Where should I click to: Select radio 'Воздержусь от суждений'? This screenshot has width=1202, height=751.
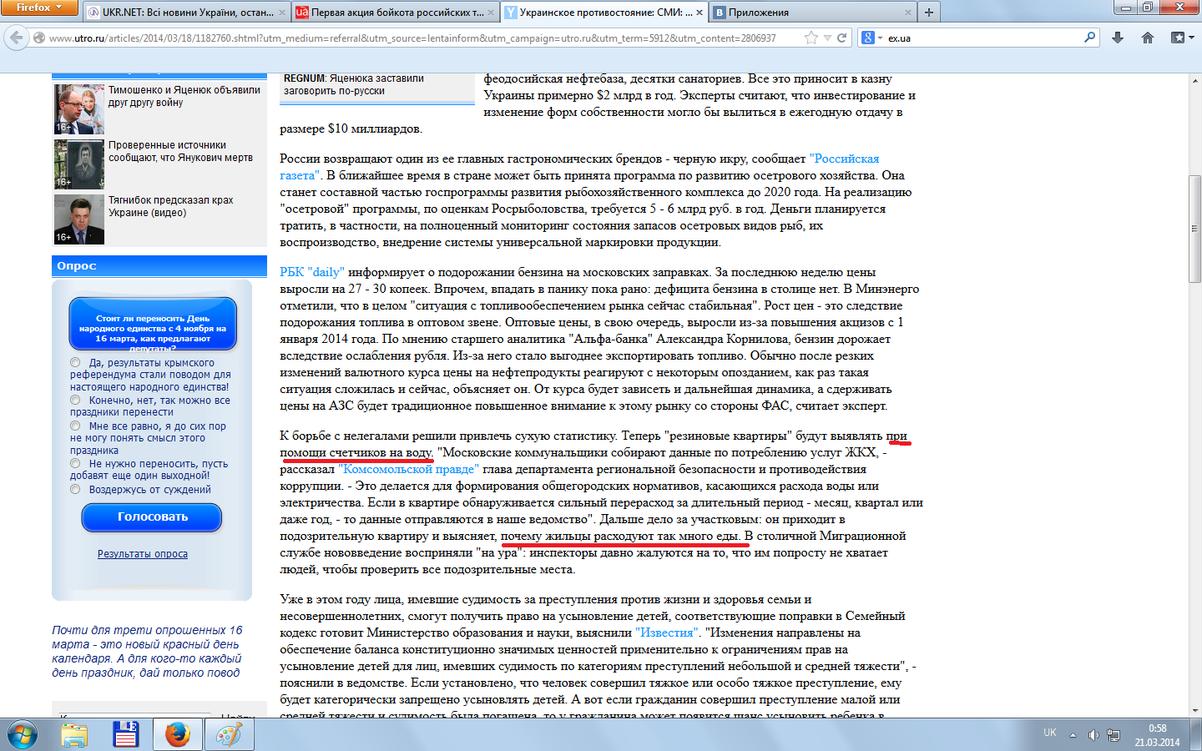coord(76,490)
